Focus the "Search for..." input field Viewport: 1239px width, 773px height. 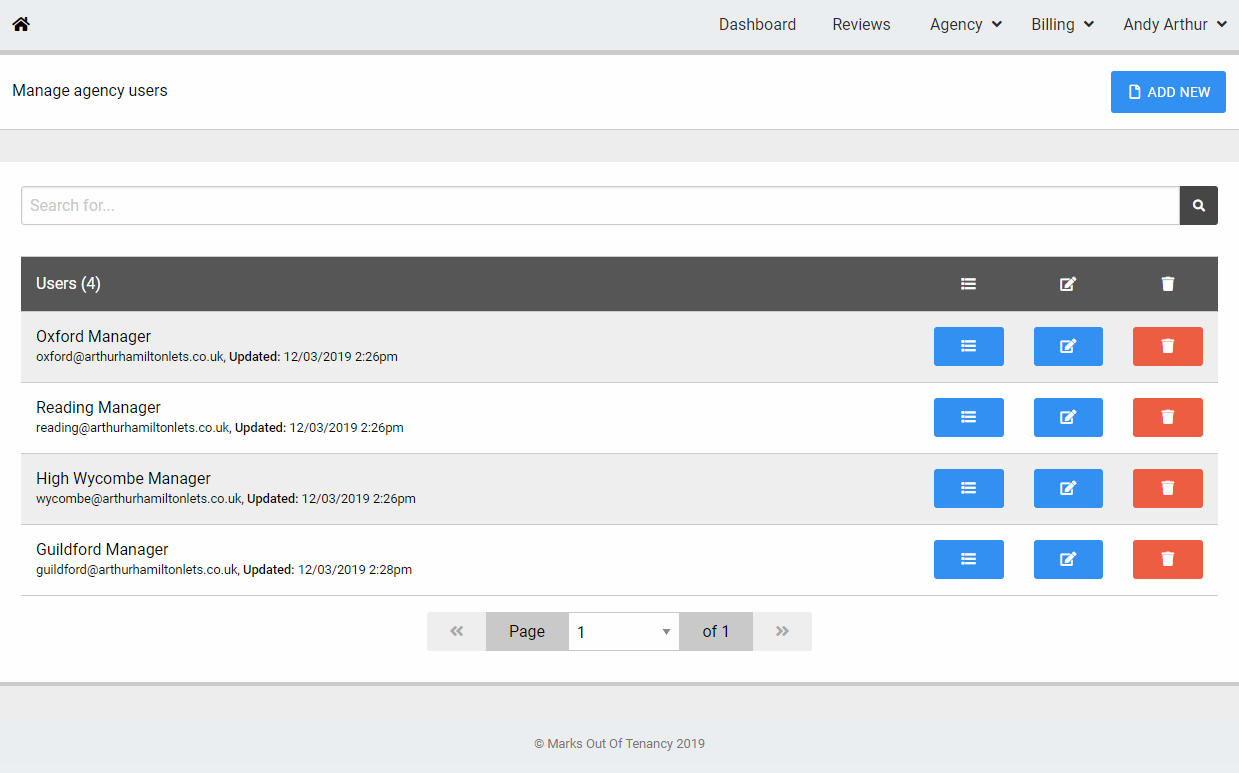tap(600, 206)
